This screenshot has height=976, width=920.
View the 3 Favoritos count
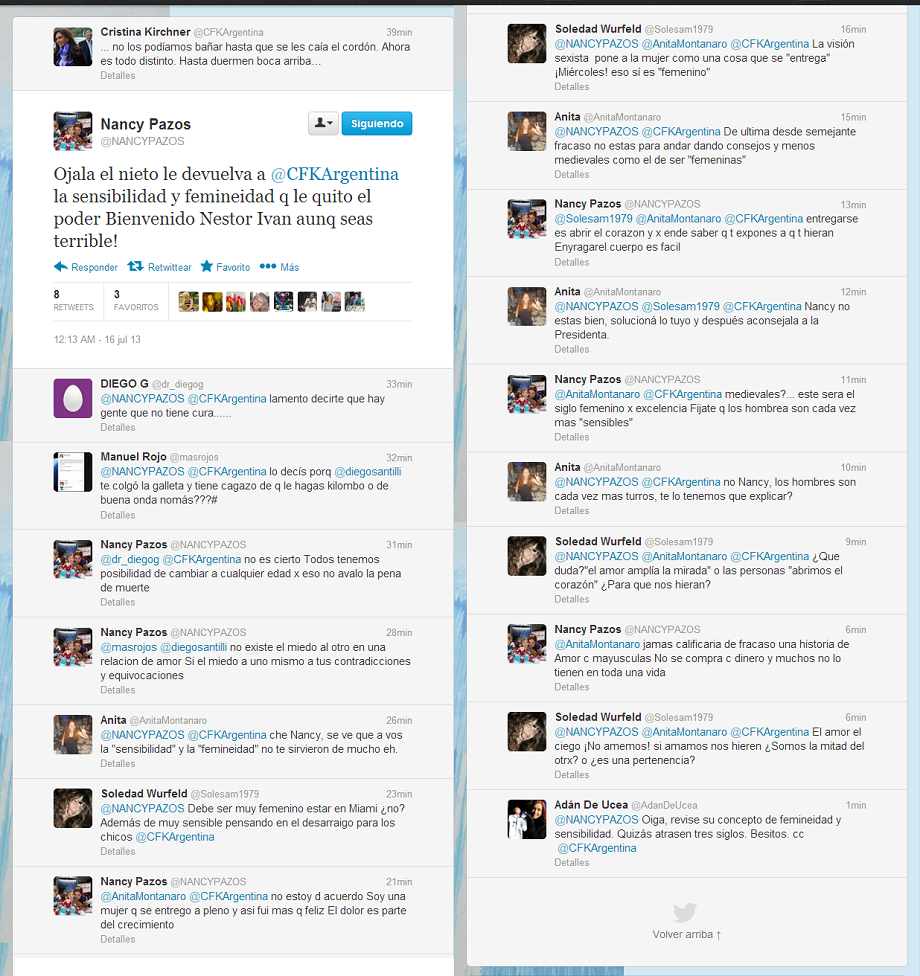pyautogui.click(x=136, y=300)
